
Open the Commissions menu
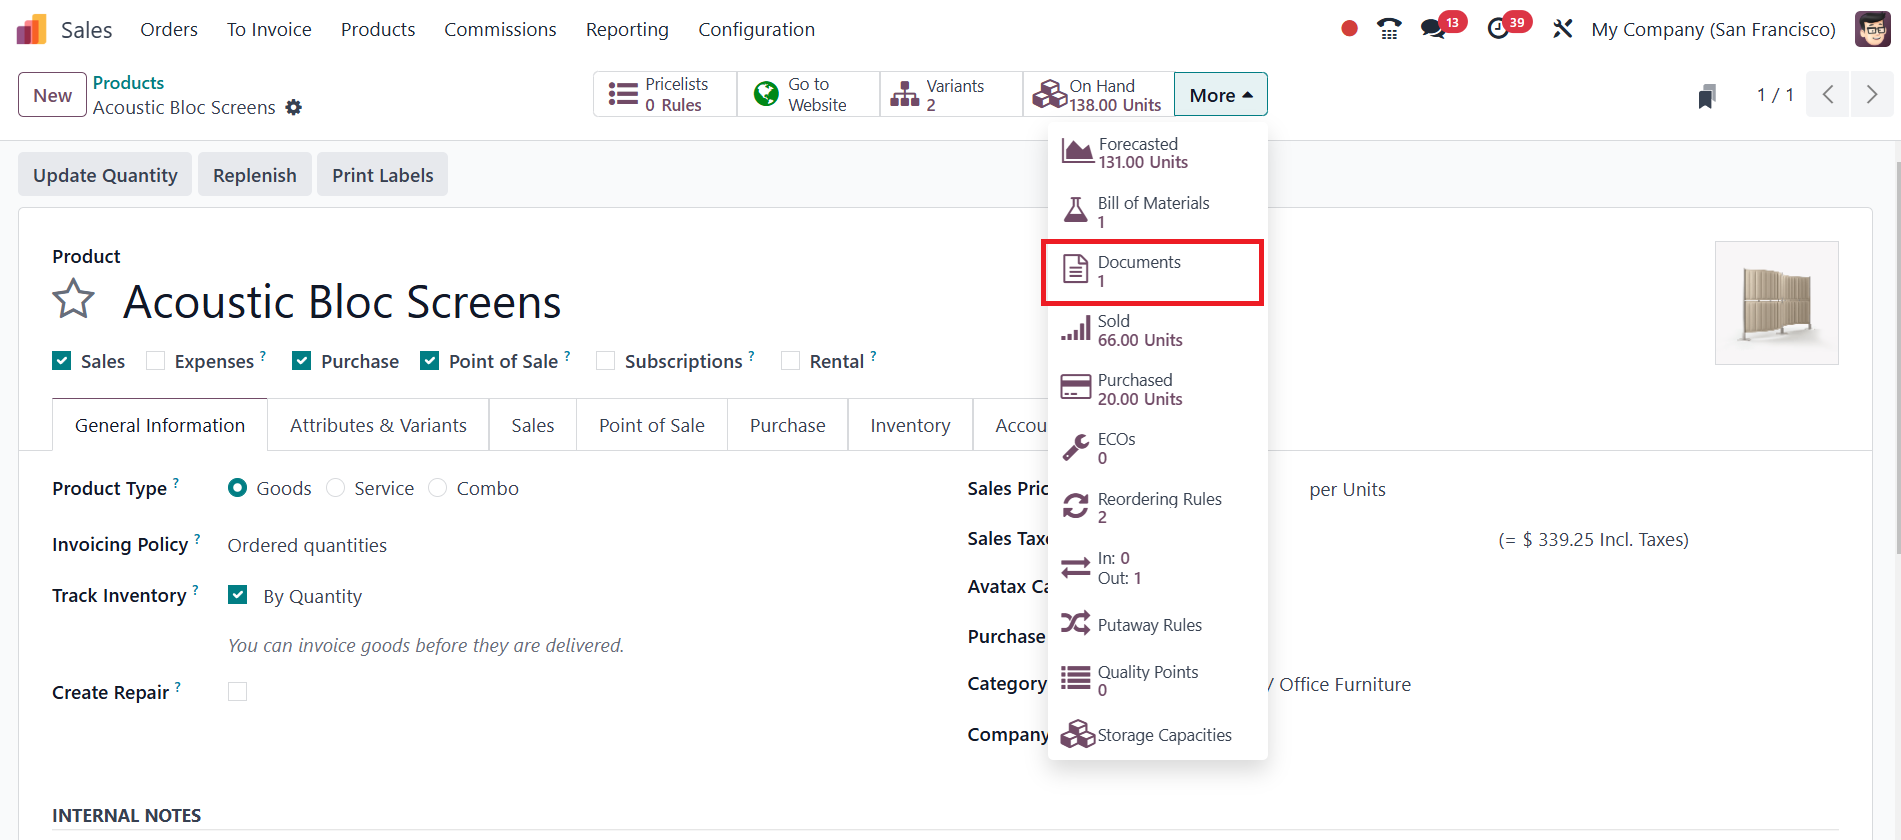click(500, 30)
